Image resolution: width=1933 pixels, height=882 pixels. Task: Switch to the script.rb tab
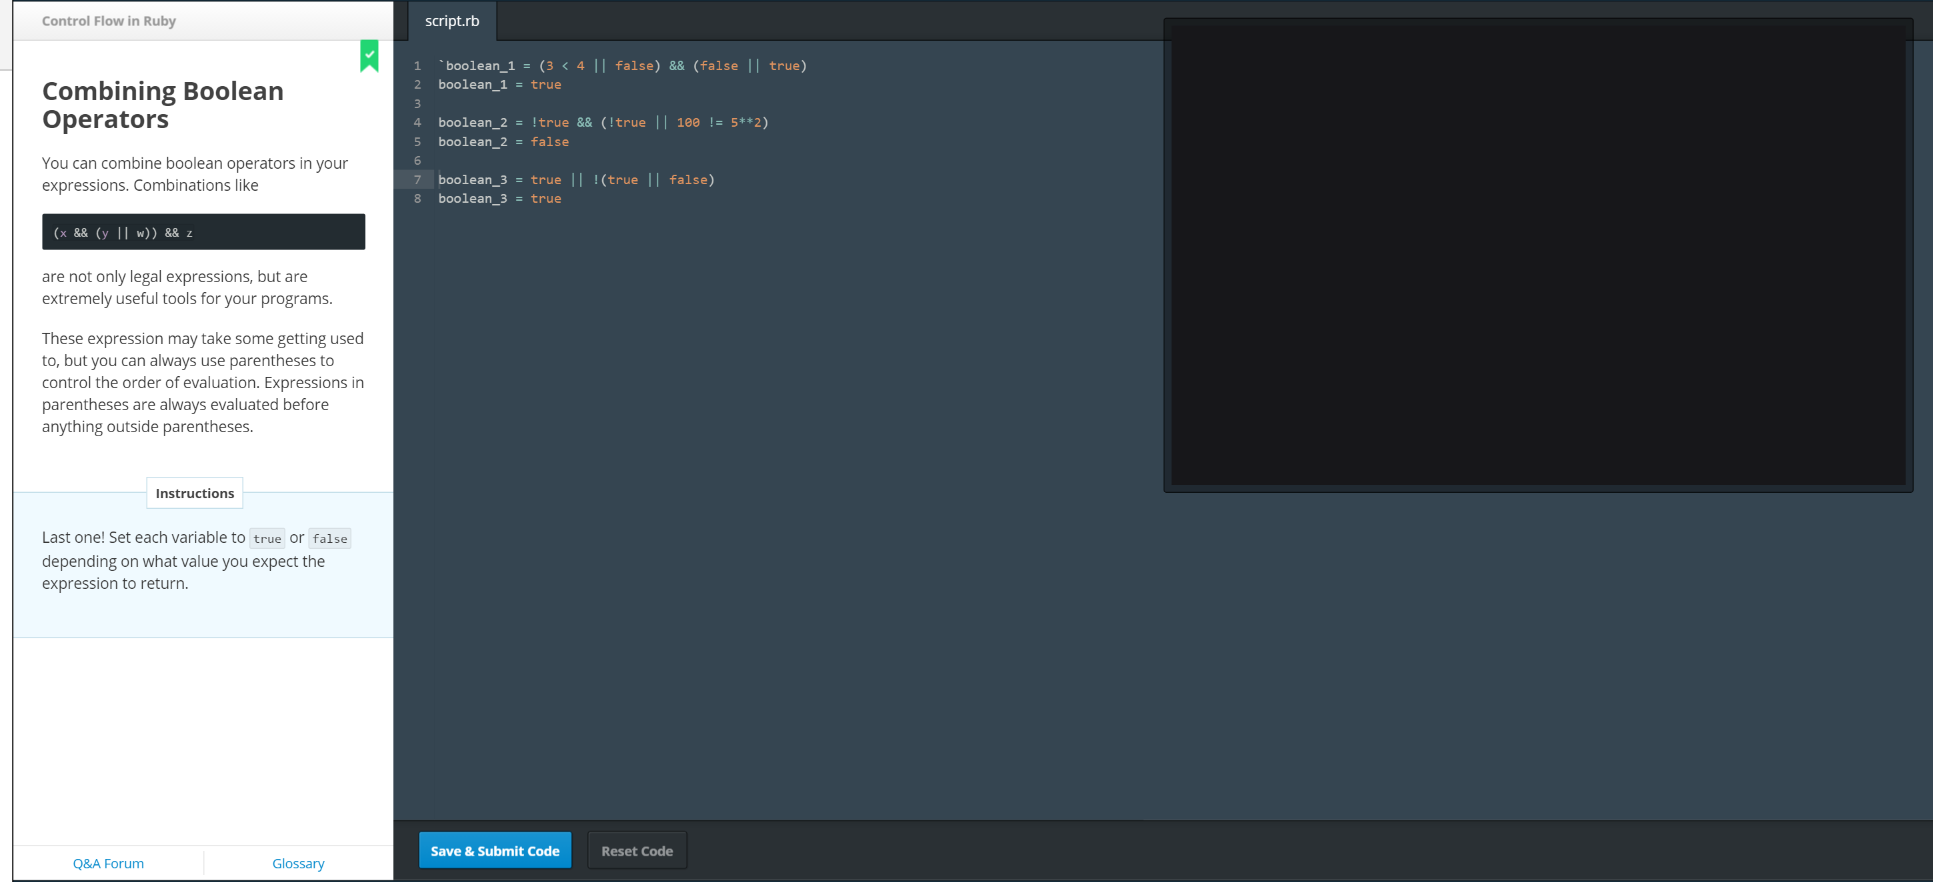(452, 21)
